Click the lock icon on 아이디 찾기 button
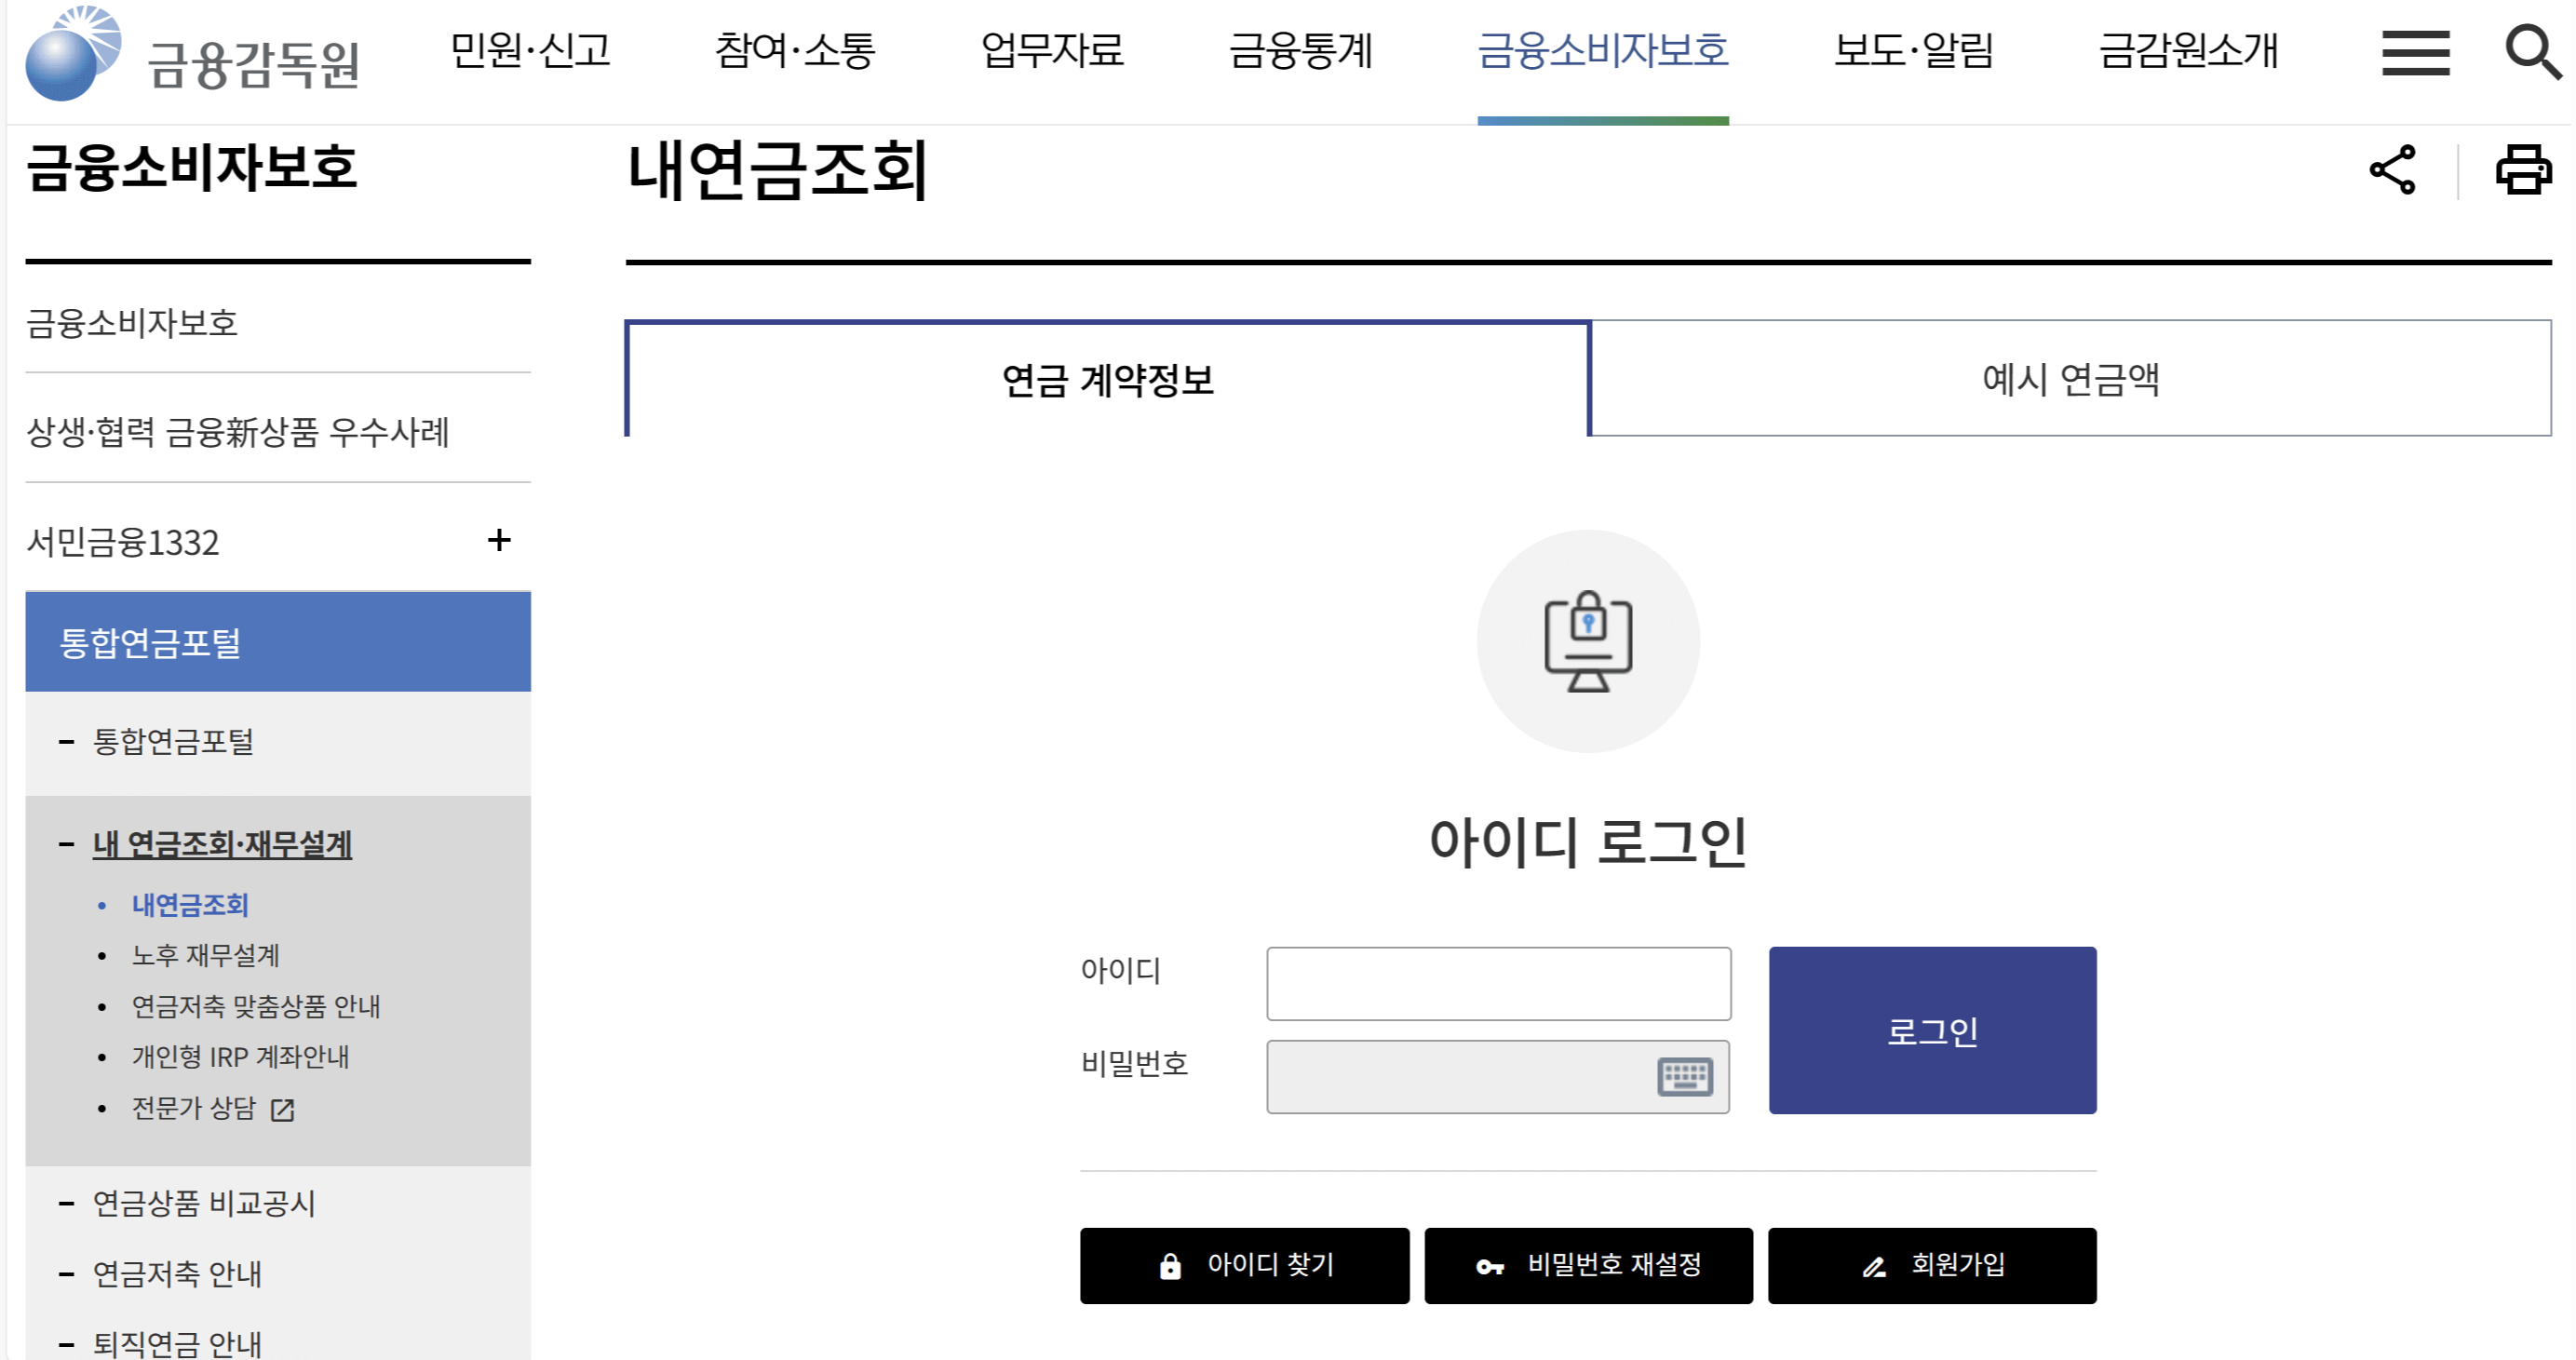The image size is (2576, 1360). (x=1170, y=1264)
